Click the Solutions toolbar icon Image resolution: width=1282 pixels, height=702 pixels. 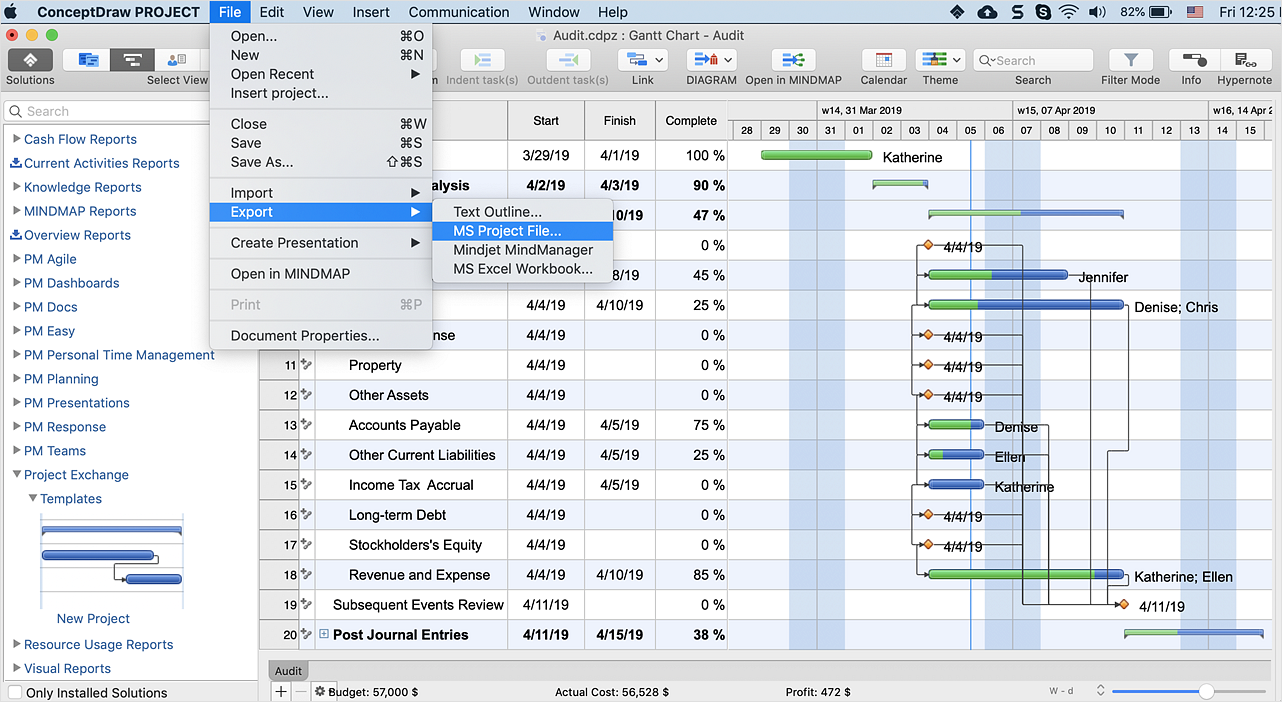pyautogui.click(x=30, y=60)
